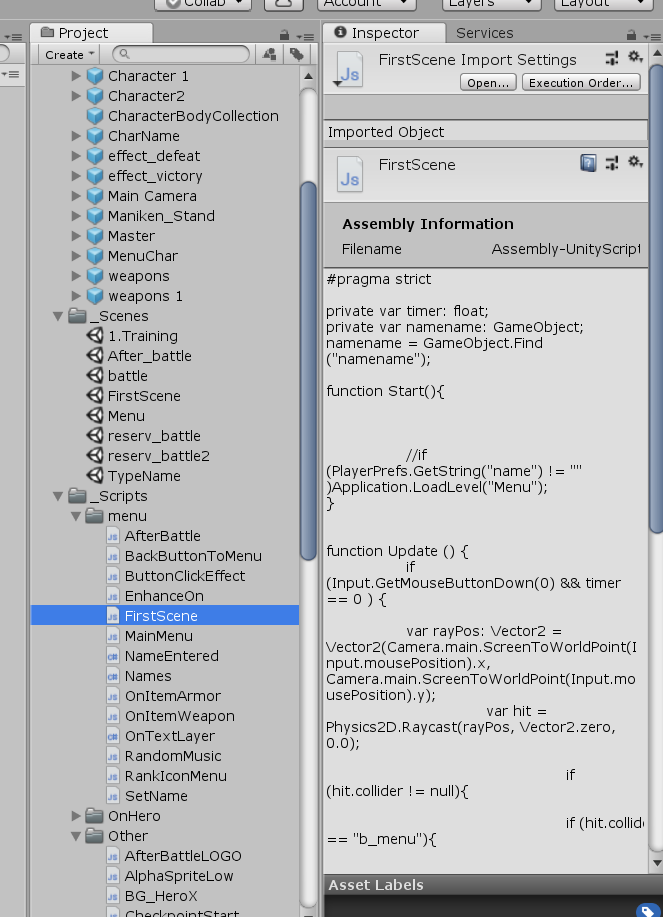Expand the CharName prefab arrow
The width and height of the screenshot is (663, 917).
click(76, 136)
